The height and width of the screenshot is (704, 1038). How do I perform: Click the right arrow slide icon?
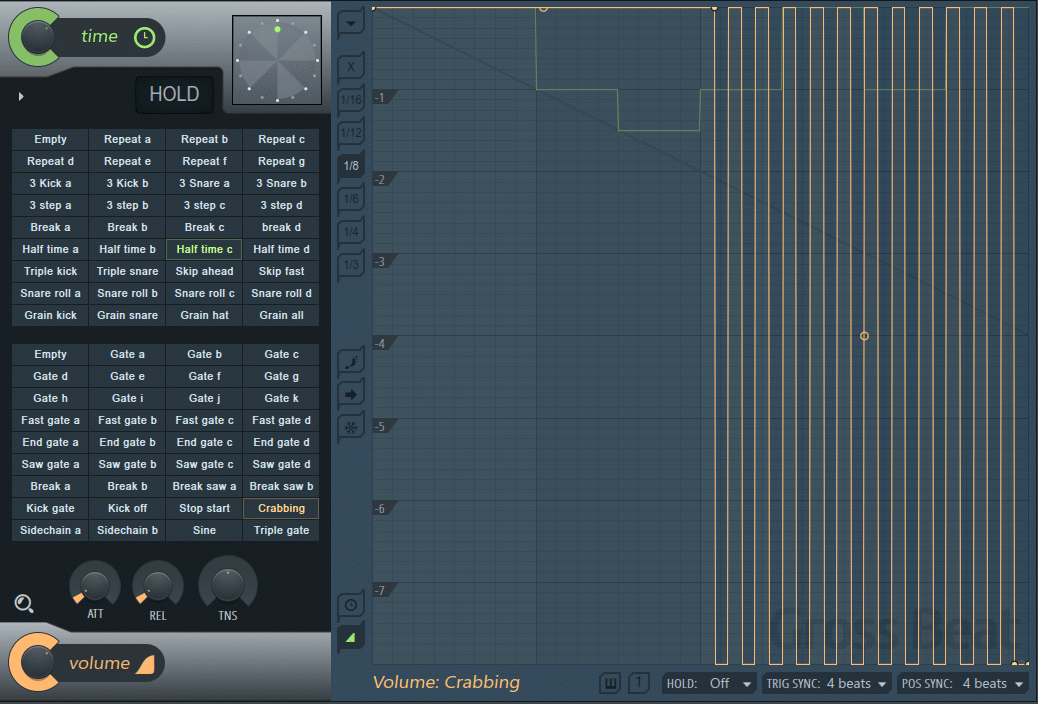click(351, 395)
